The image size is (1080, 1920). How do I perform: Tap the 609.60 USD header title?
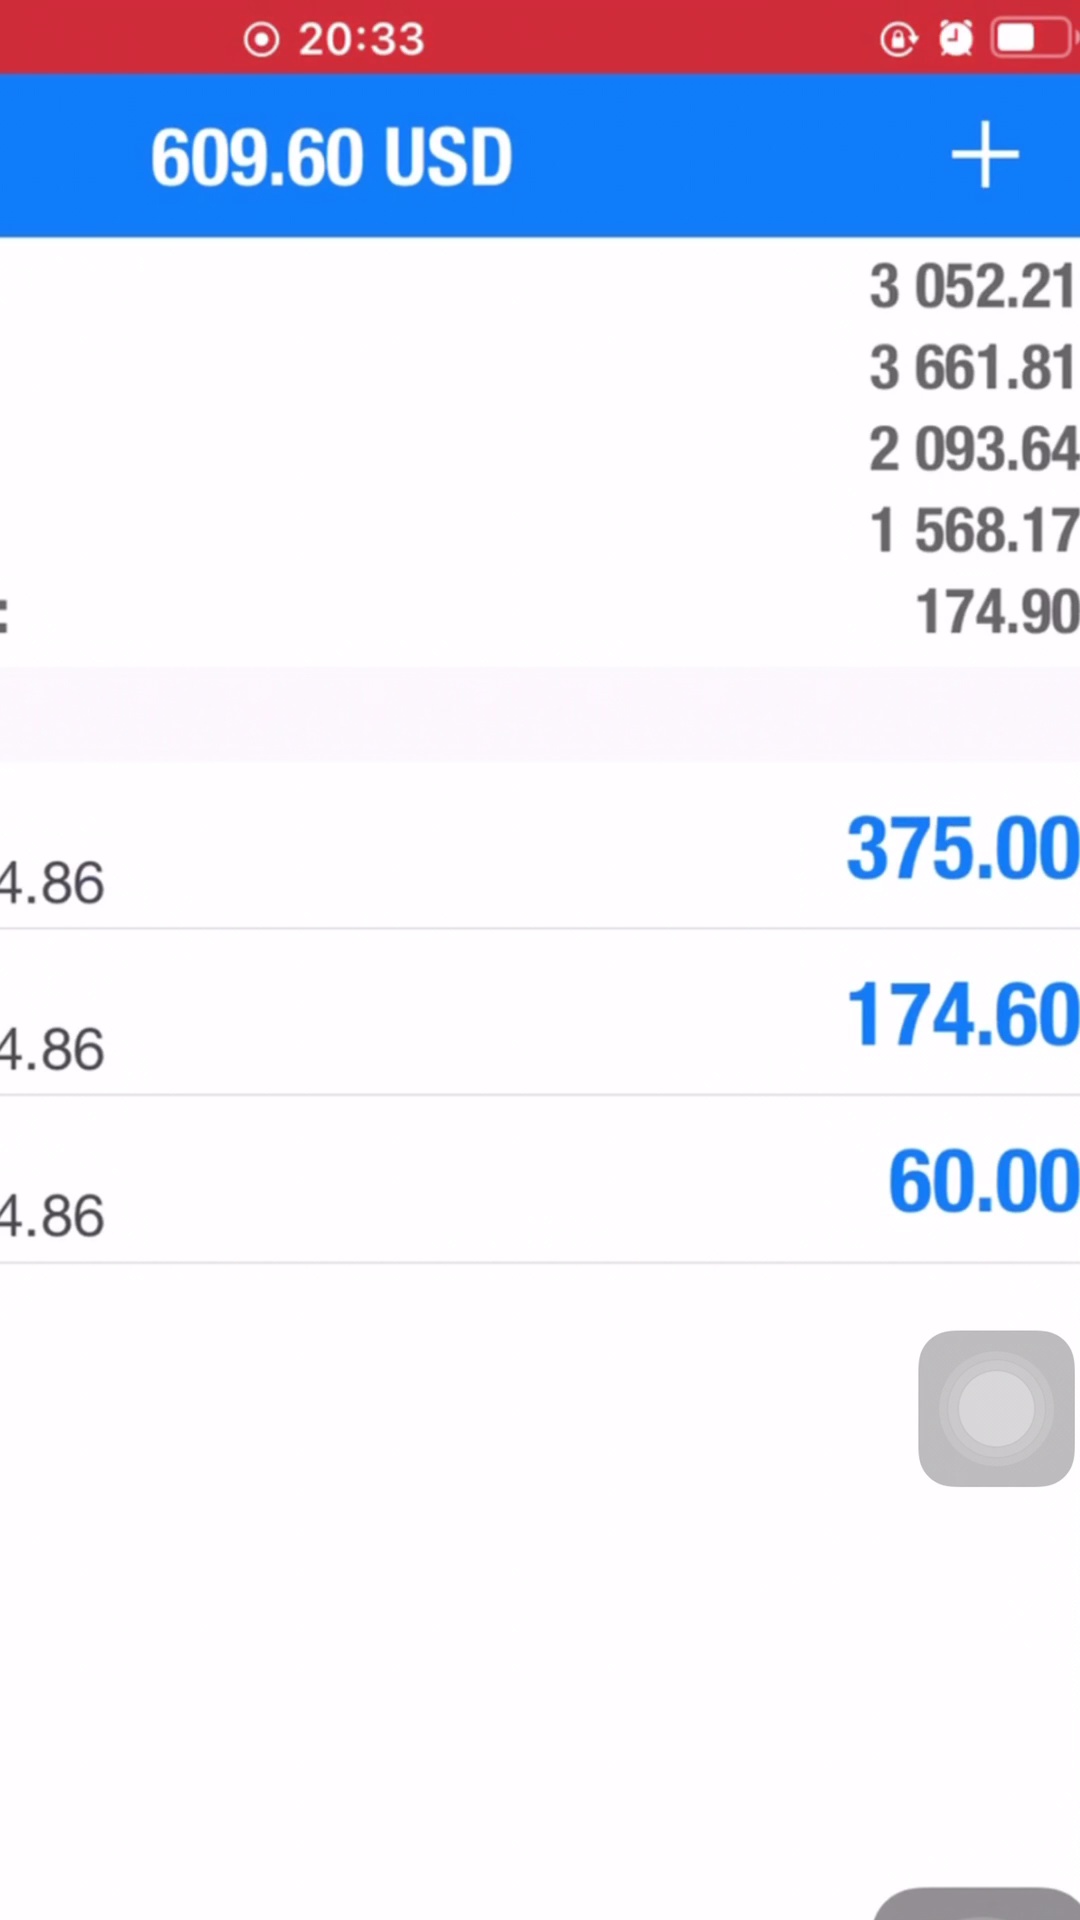coord(331,158)
